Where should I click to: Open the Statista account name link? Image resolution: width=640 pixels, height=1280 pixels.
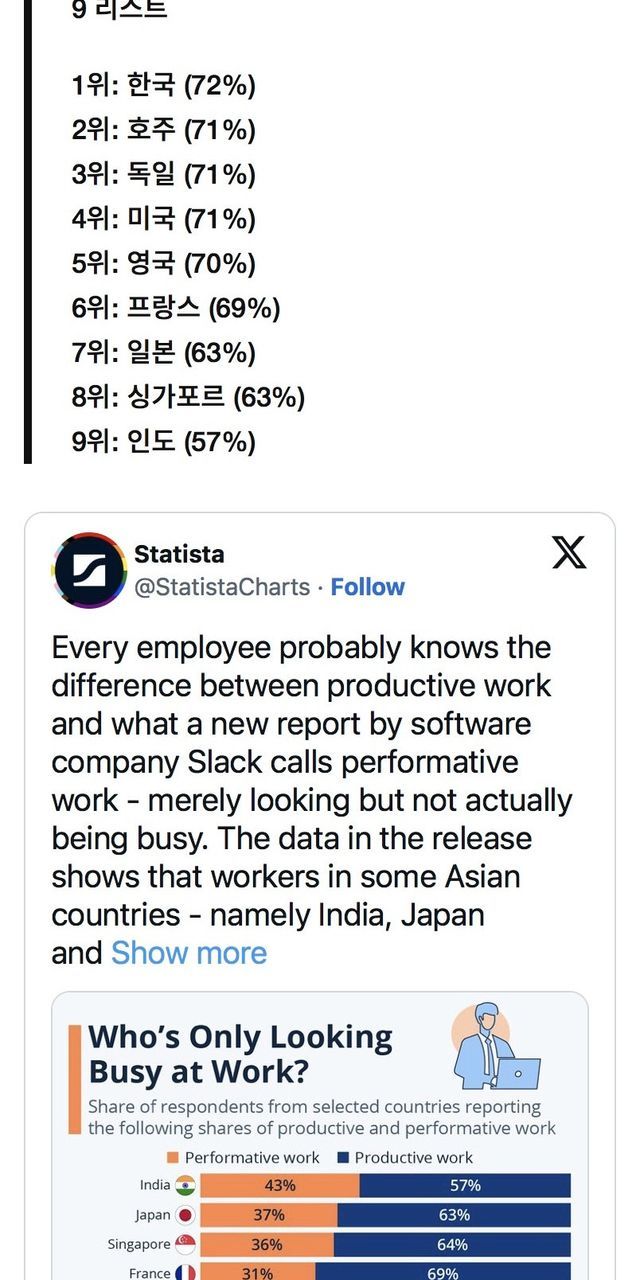pos(179,554)
